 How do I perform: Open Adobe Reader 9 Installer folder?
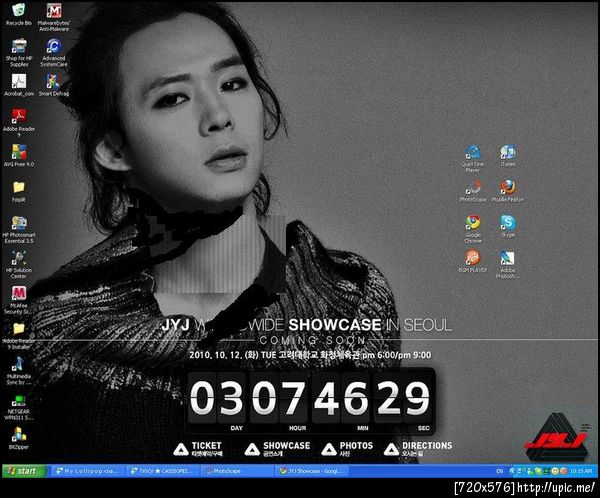(x=19, y=336)
